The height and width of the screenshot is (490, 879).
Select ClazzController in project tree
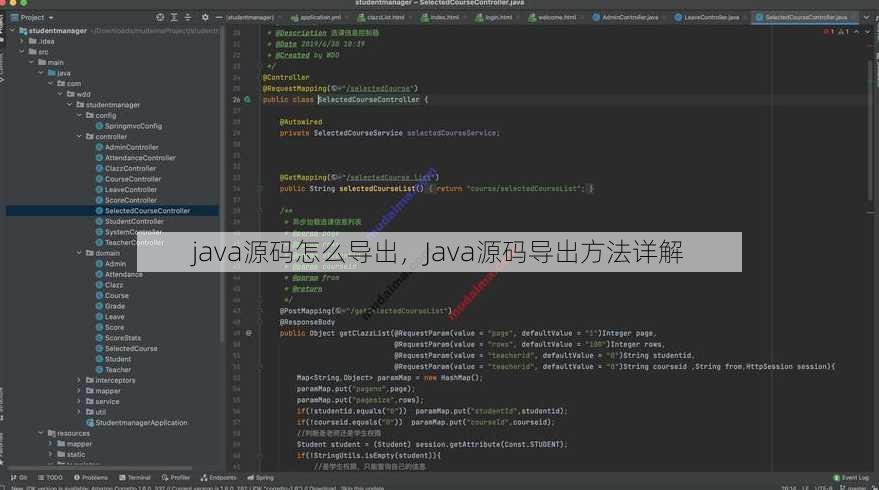click(126, 169)
